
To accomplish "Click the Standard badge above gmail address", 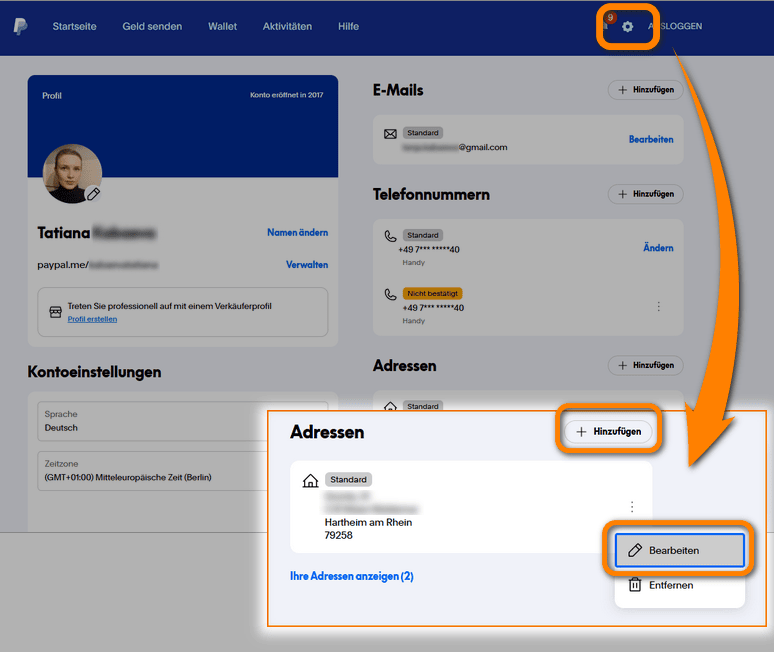I will tap(423, 133).
